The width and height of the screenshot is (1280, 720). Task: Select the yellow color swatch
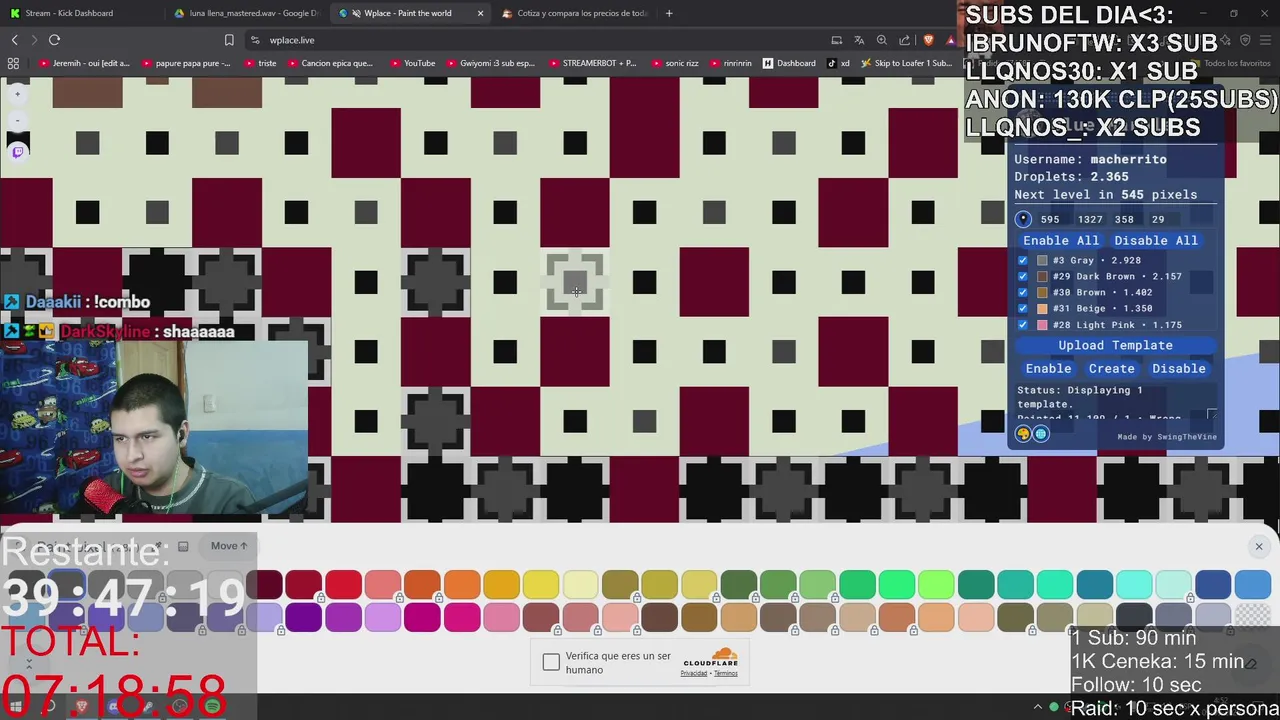coord(541,585)
